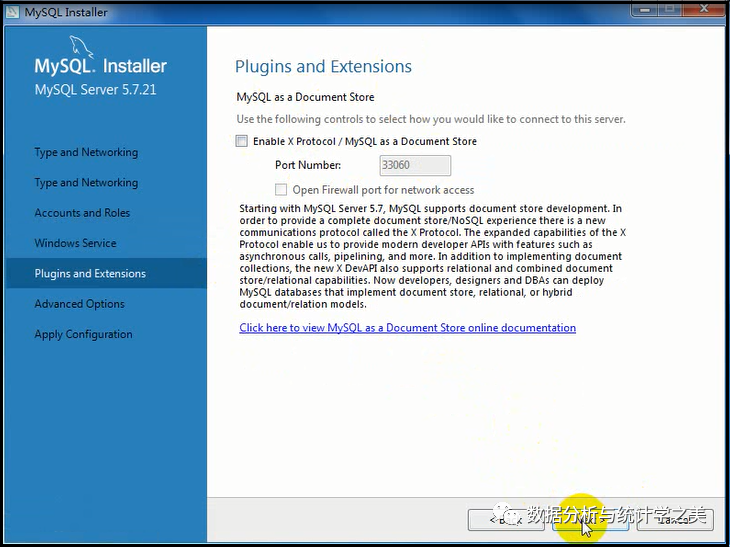Select the Windows Service step

tap(75, 243)
